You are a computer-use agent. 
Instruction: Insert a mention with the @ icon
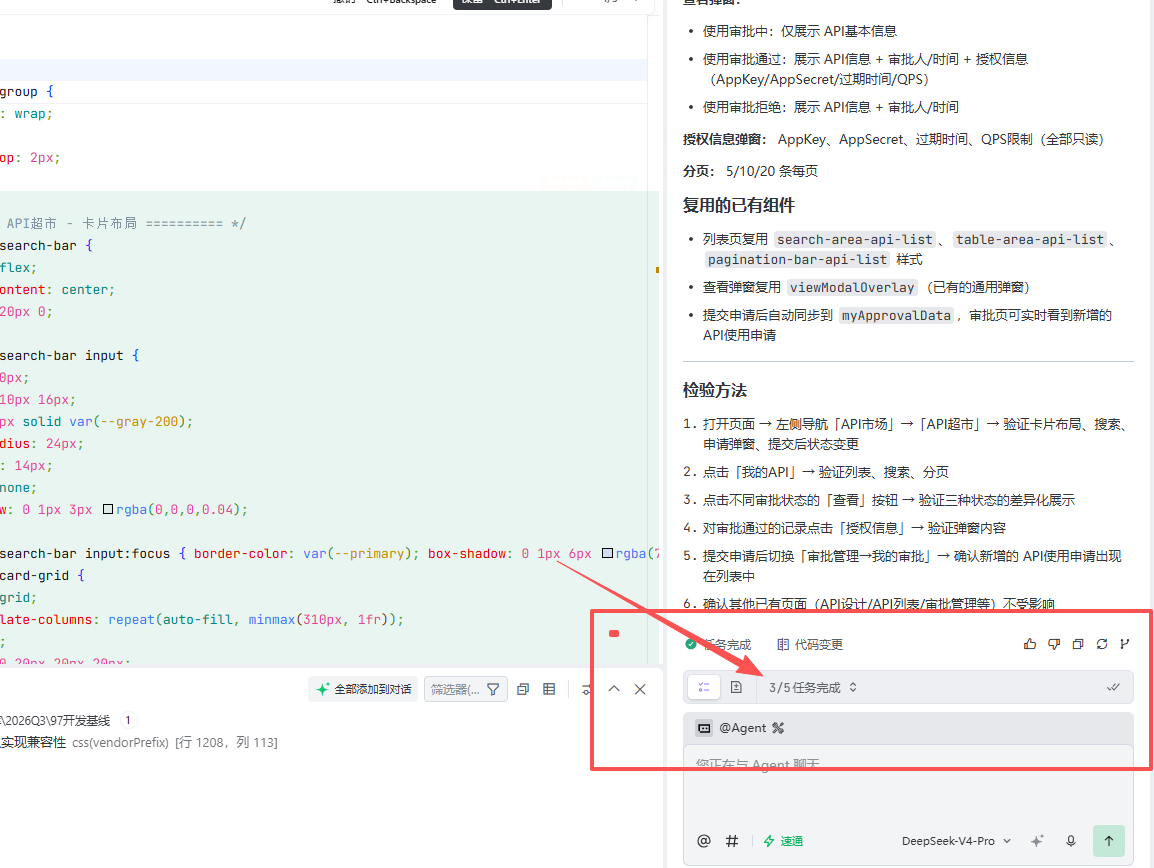(x=704, y=841)
